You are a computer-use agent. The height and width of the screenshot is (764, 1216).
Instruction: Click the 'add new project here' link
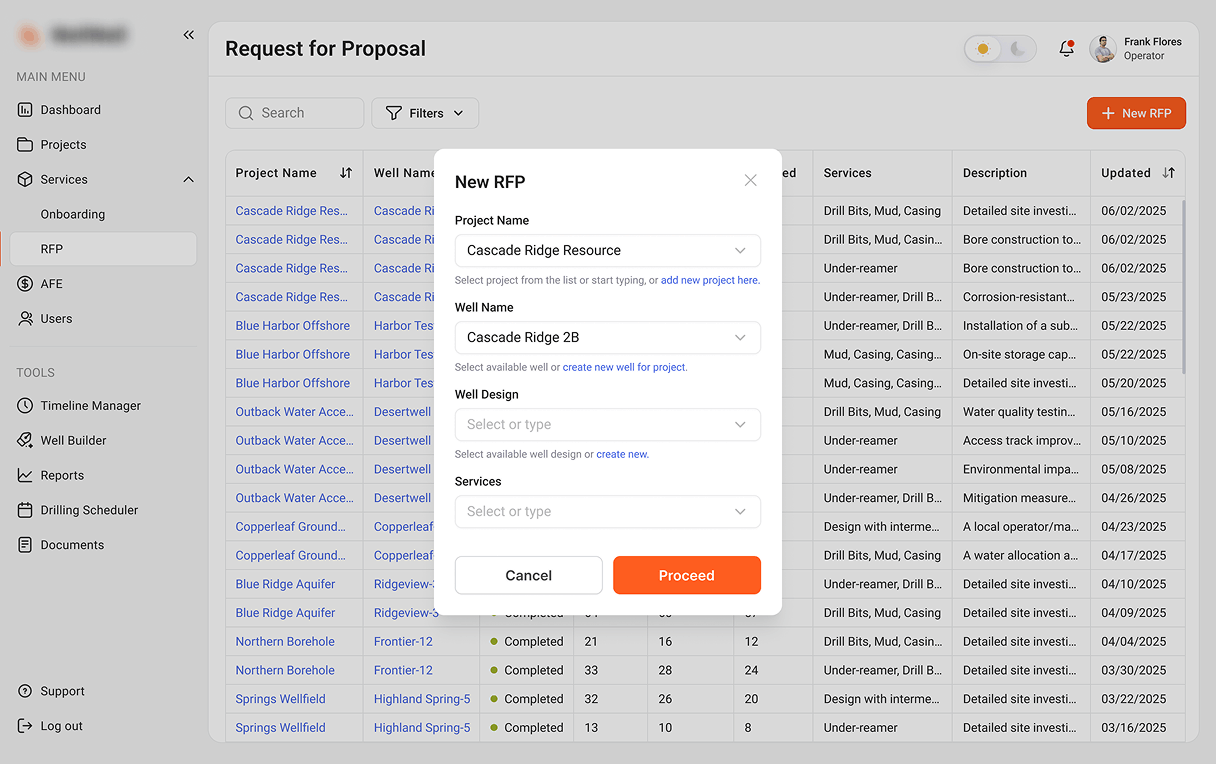pyautogui.click(x=709, y=281)
